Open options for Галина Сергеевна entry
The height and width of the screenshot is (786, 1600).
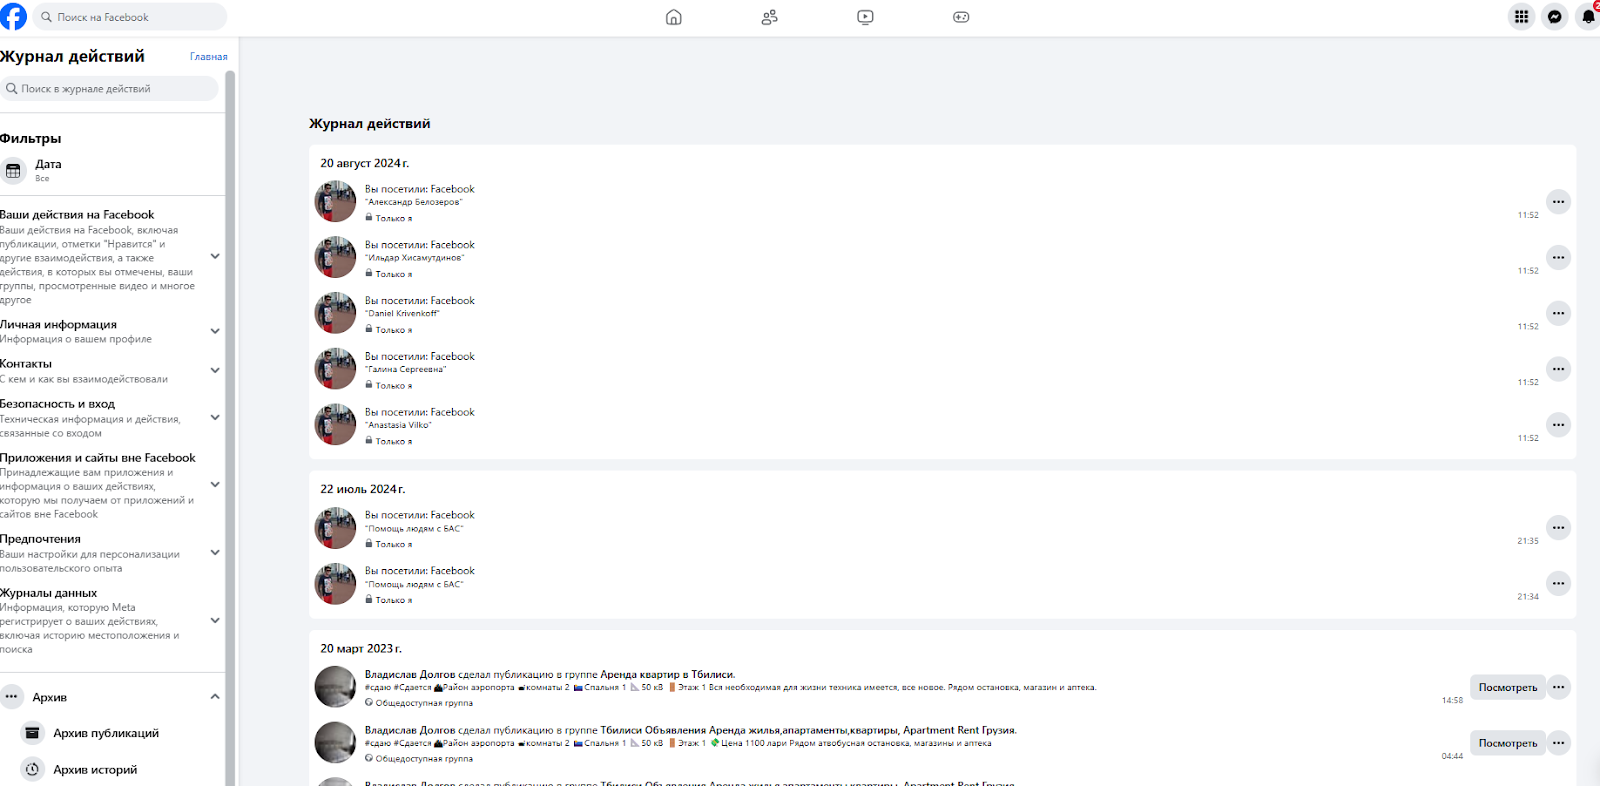click(x=1558, y=369)
